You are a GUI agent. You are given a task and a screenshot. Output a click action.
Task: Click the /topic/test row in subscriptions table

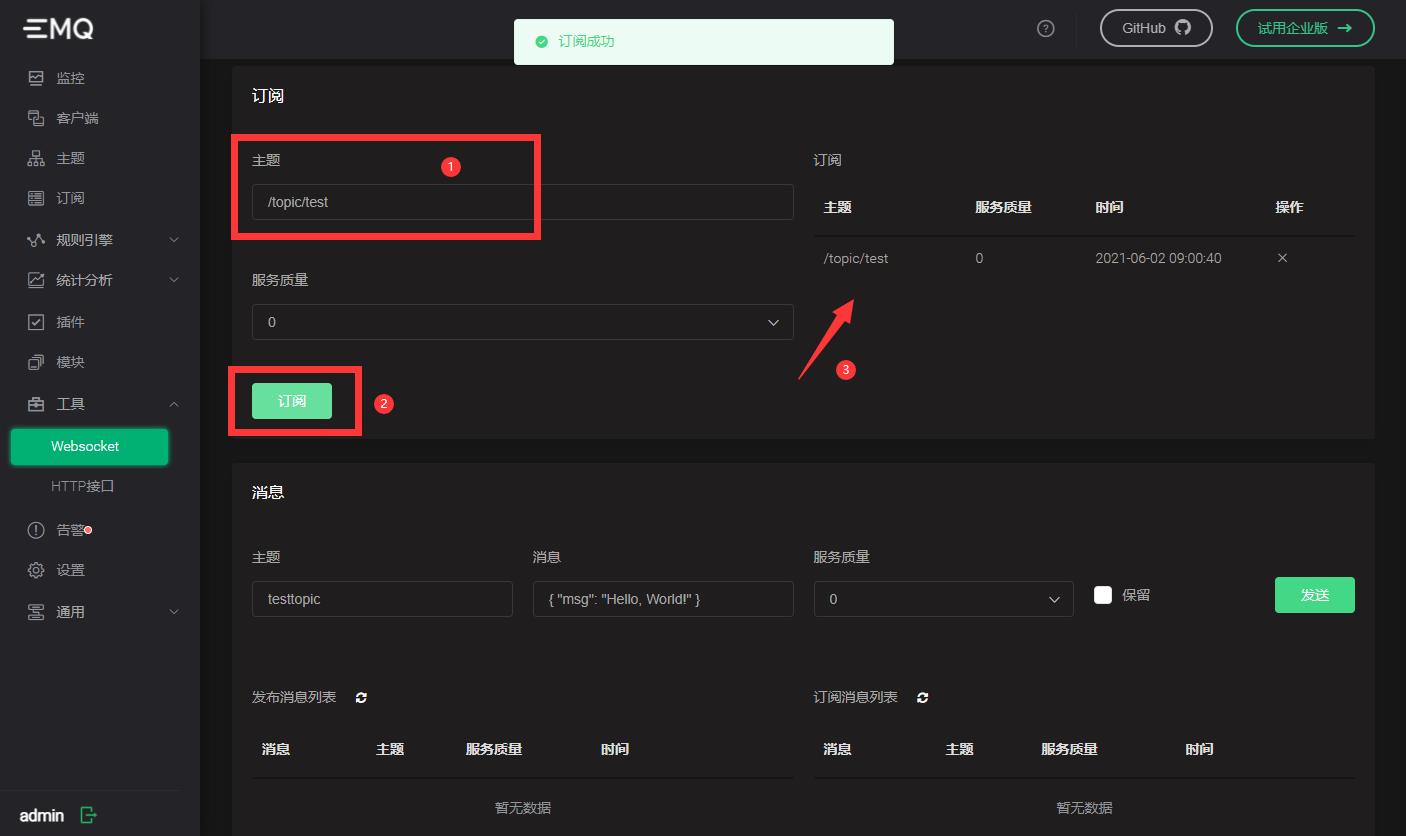(1085, 258)
